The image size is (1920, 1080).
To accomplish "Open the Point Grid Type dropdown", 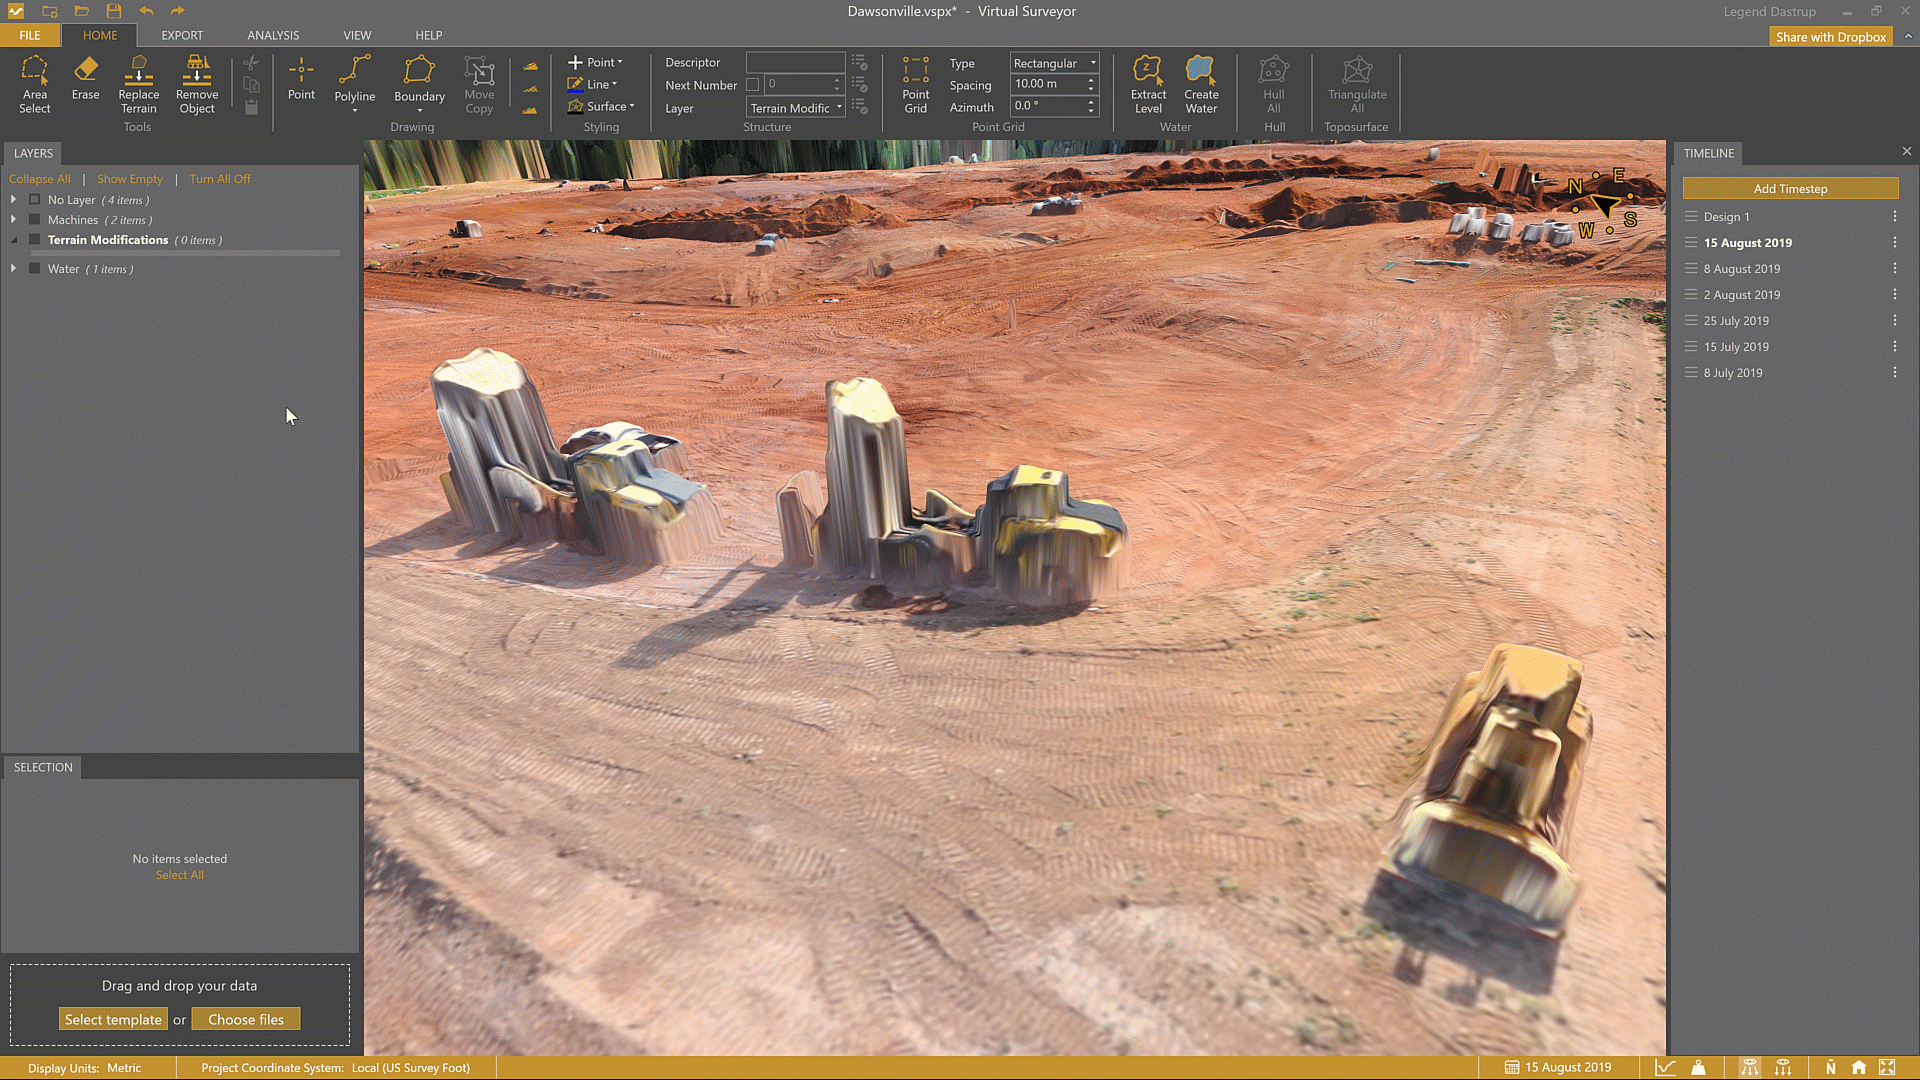I will tap(1054, 63).
